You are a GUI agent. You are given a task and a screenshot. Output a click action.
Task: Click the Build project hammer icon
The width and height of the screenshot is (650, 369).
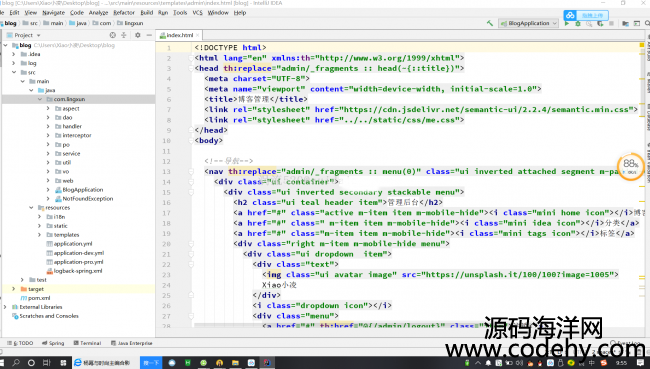point(490,23)
